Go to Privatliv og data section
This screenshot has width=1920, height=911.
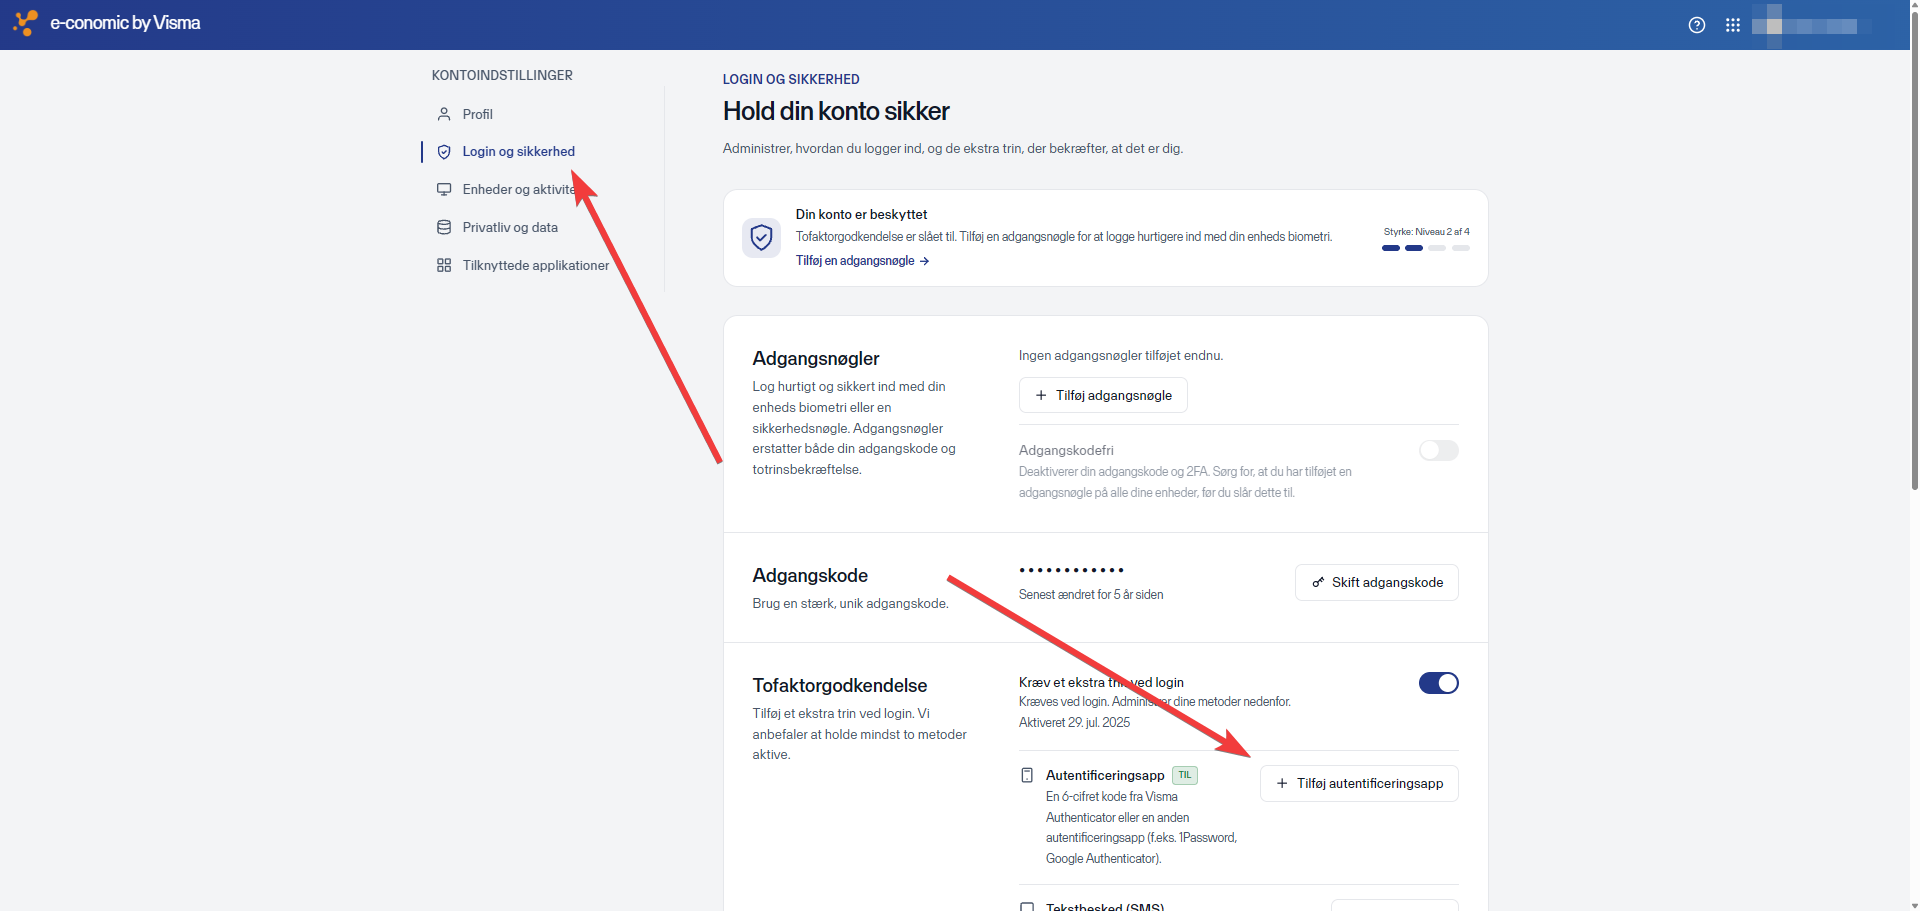coord(510,228)
